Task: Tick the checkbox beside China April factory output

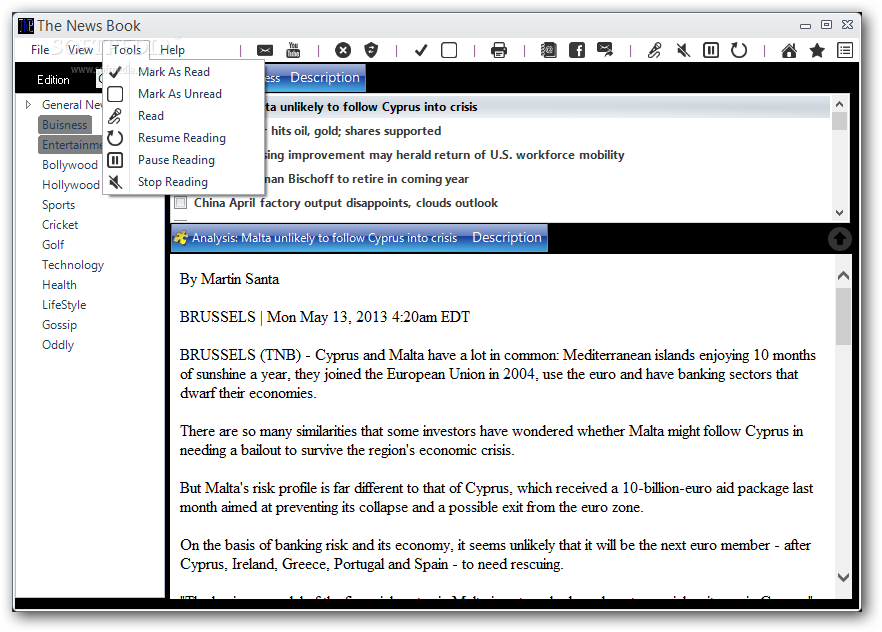Action: click(x=181, y=202)
